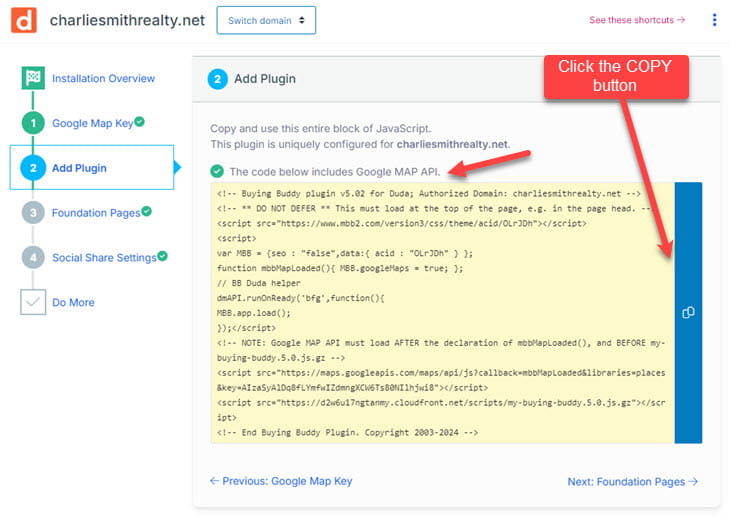Click inside the JavaScript code block
The height and width of the screenshot is (519, 730).
coord(442,313)
